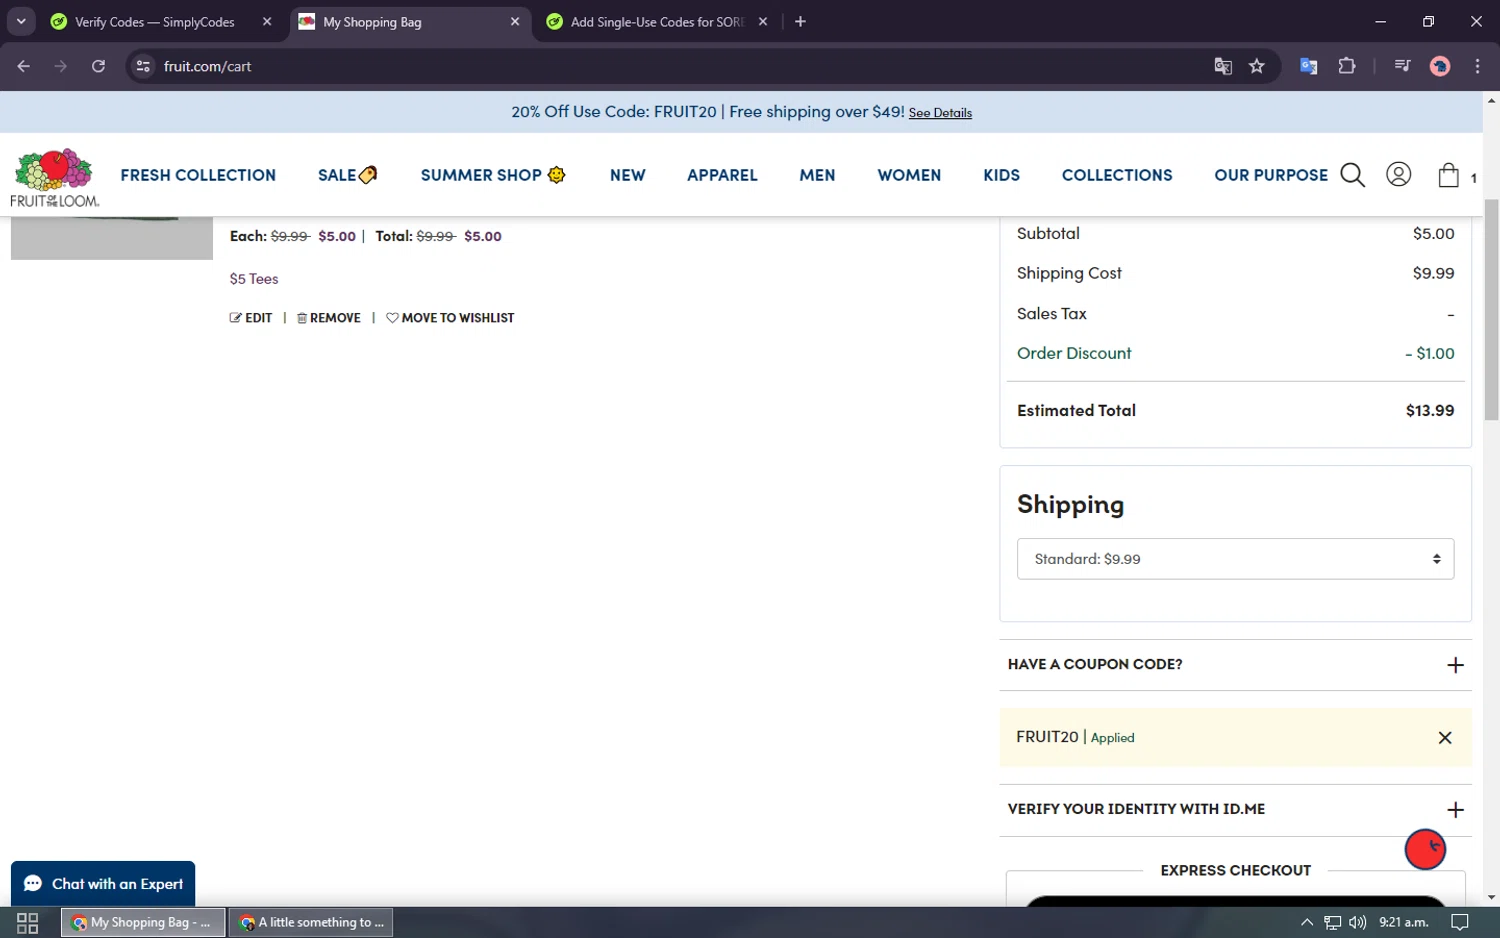Image resolution: width=1500 pixels, height=938 pixels.
Task: Click the page vertical scrollbar thumb
Action: [1491, 310]
